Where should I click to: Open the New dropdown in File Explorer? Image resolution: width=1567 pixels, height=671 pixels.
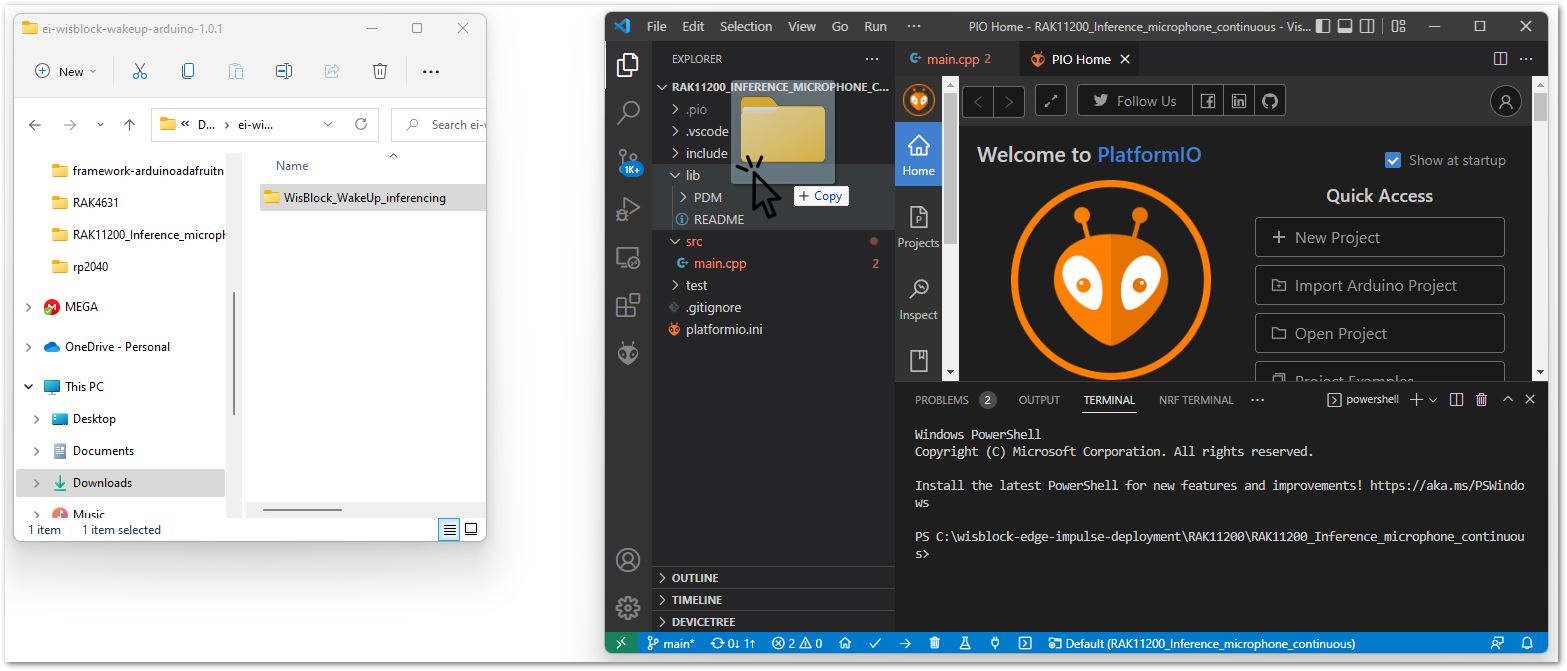(x=66, y=71)
